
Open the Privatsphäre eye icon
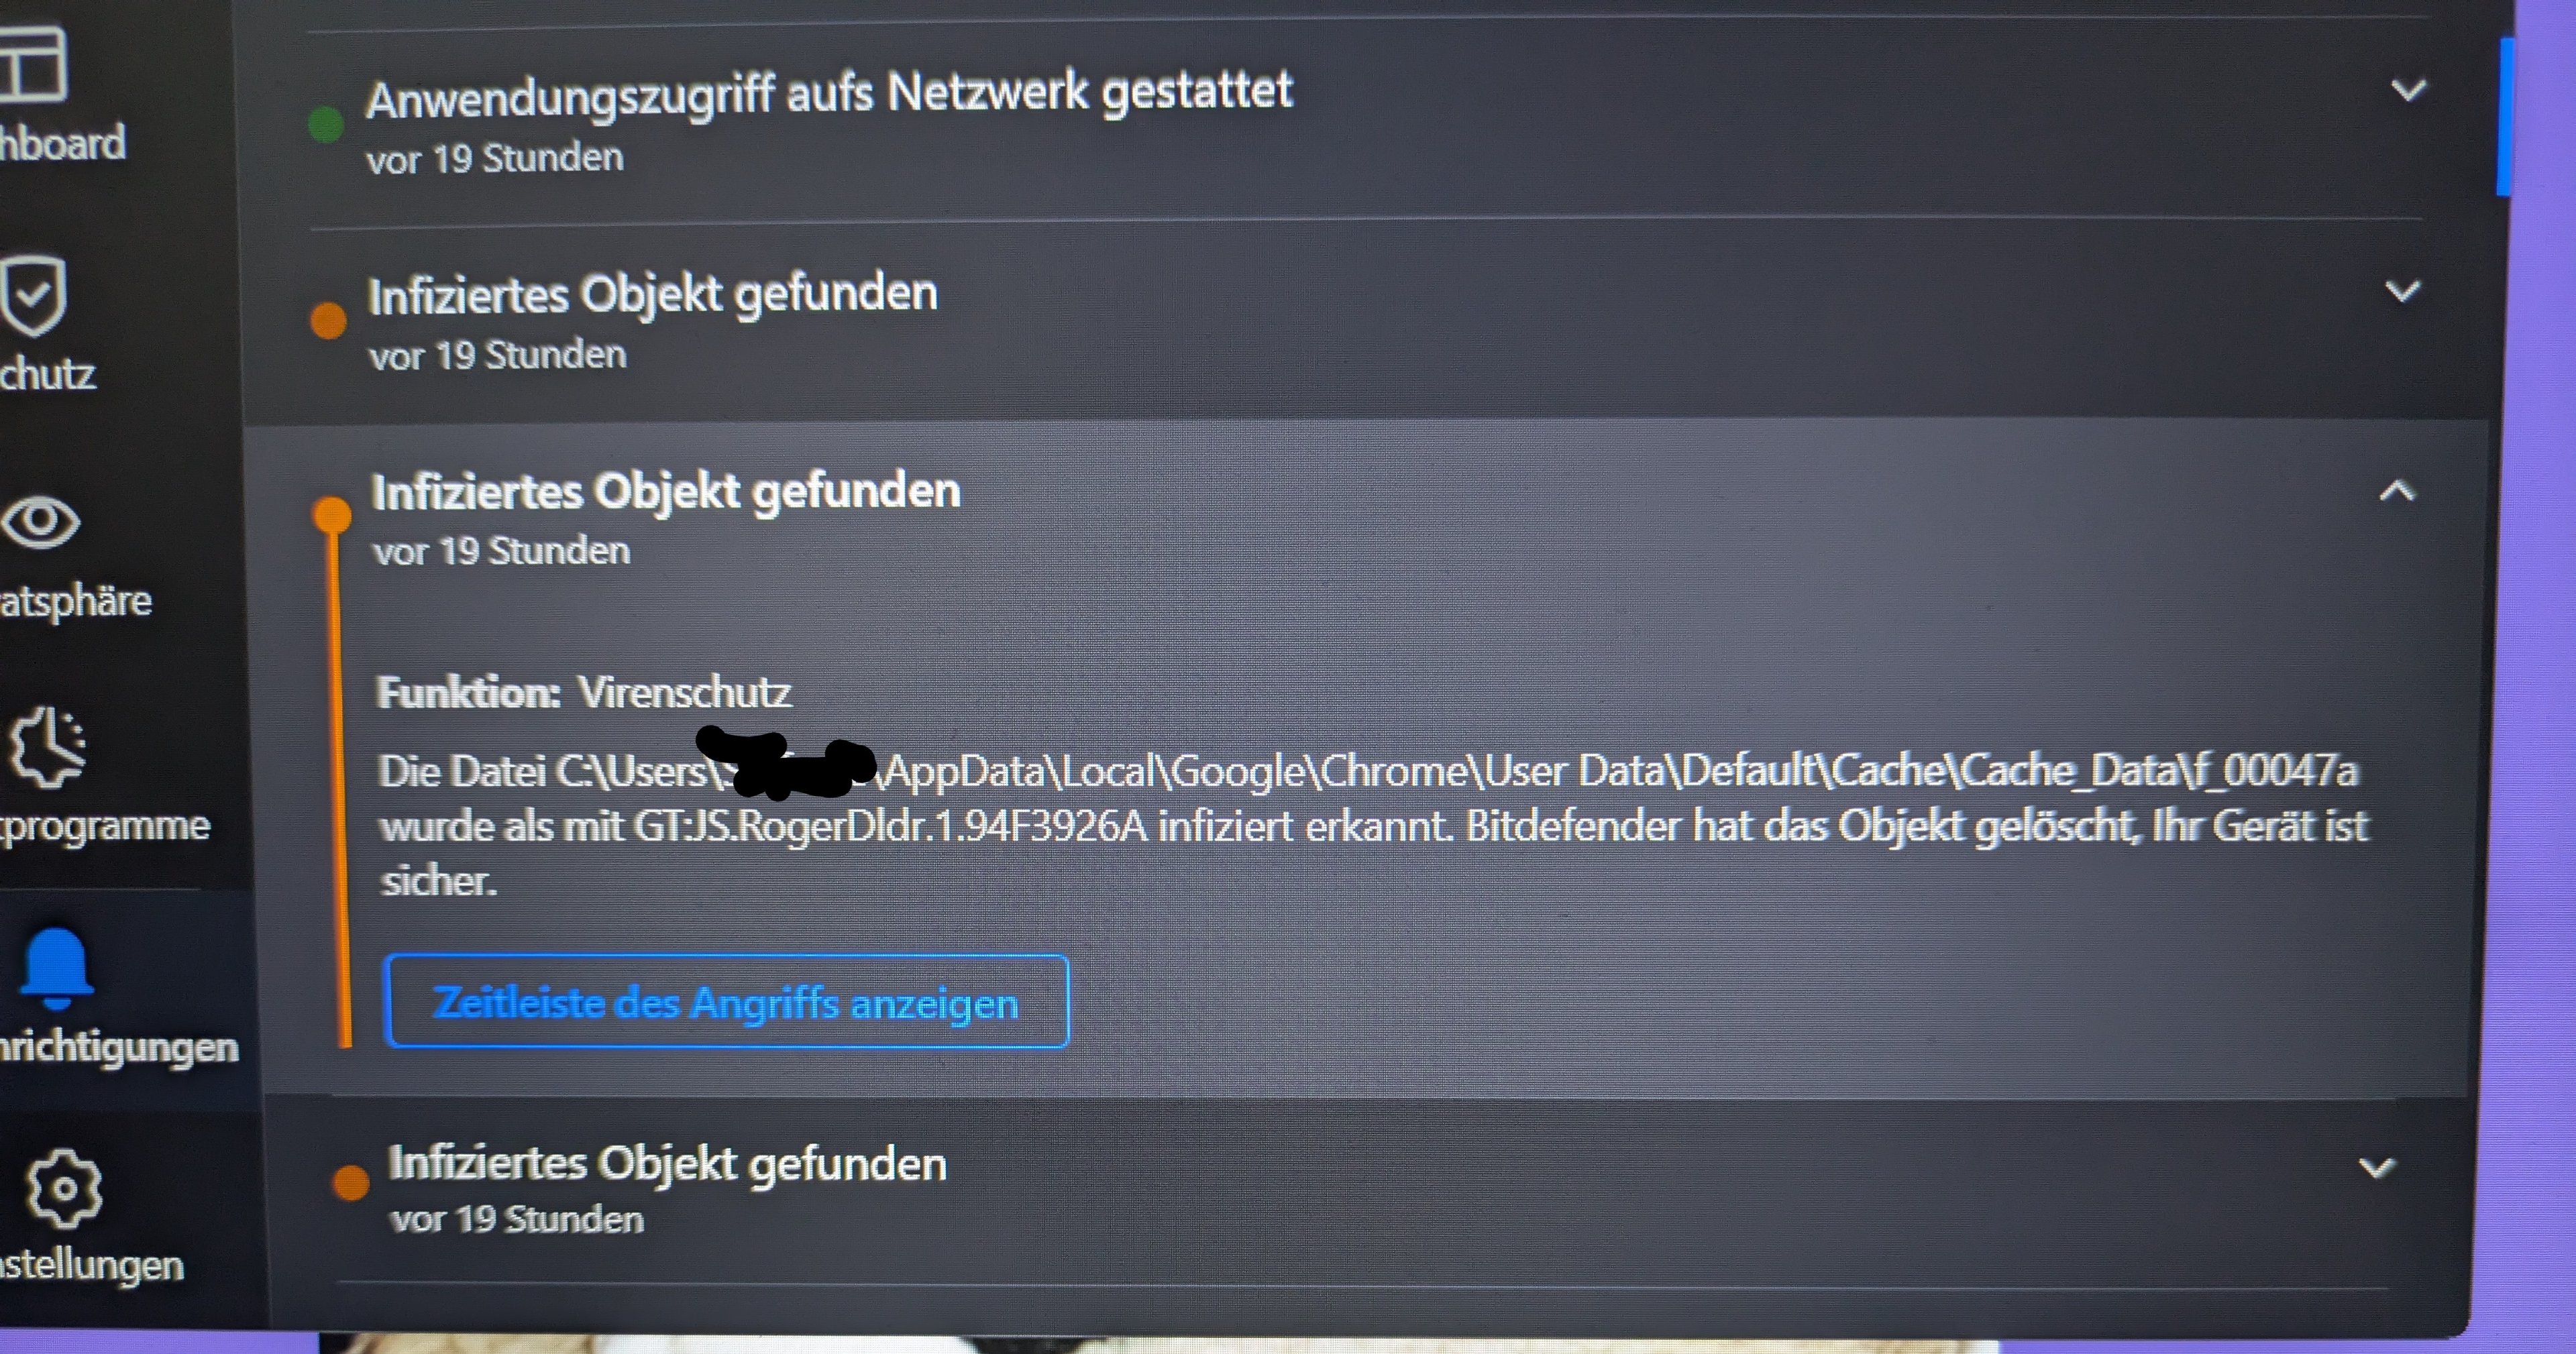click(x=40, y=521)
